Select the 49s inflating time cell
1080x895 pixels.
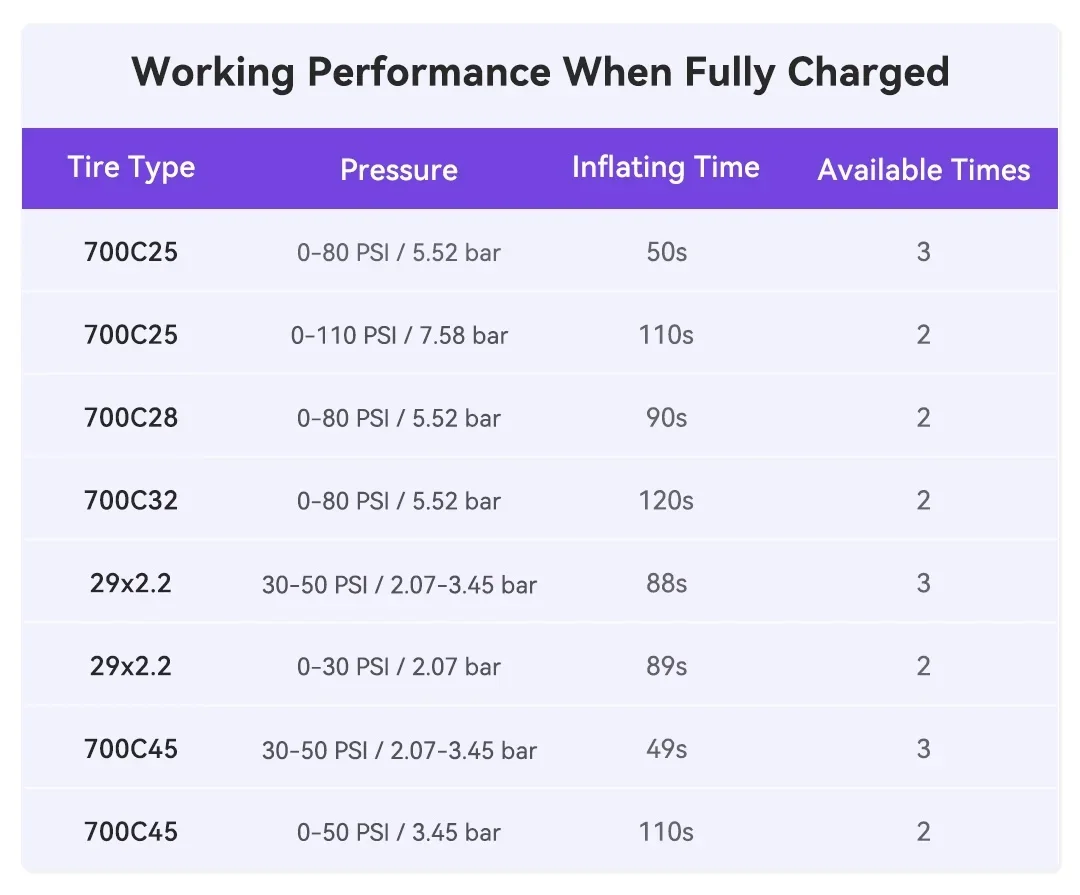pos(666,749)
